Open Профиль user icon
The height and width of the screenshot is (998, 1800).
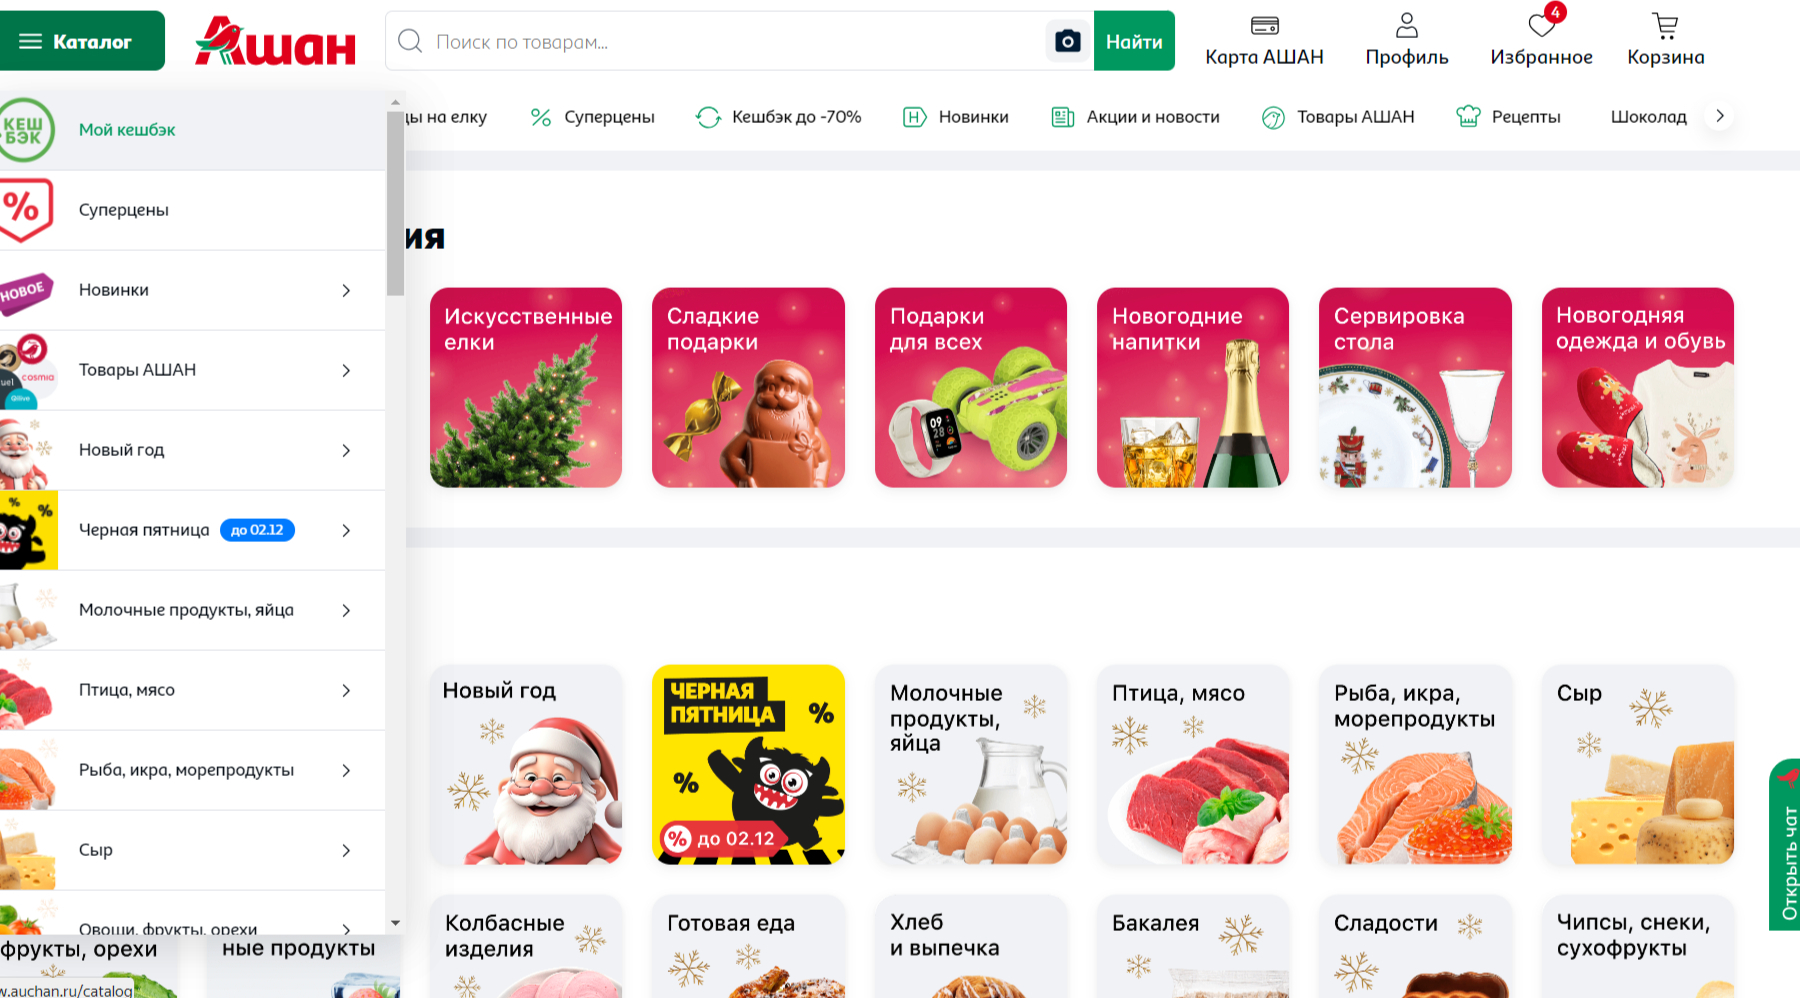1407,25
